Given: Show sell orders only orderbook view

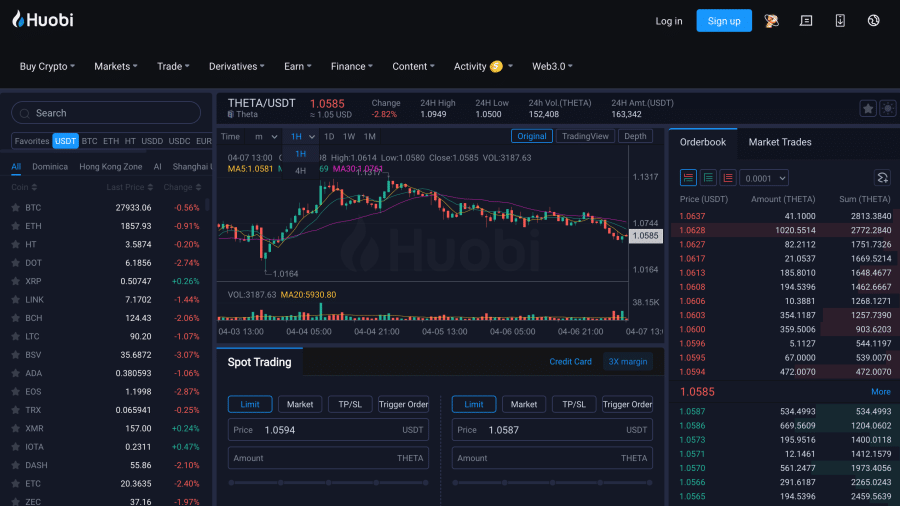Looking at the screenshot, I should tap(728, 178).
